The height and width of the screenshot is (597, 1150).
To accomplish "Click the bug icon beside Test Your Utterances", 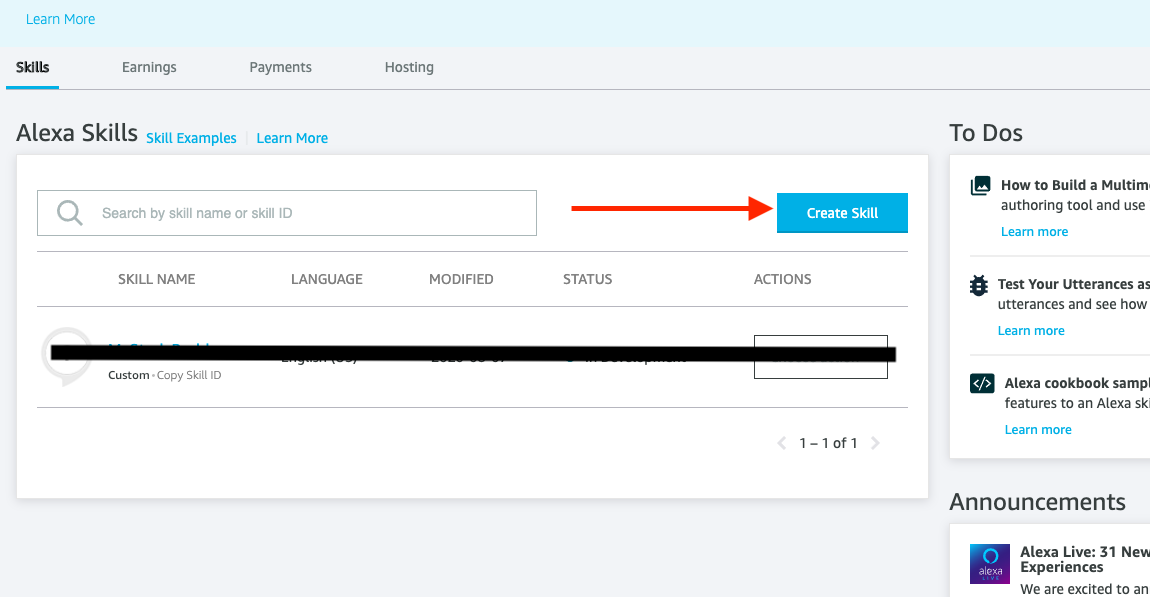I will pos(978,285).
